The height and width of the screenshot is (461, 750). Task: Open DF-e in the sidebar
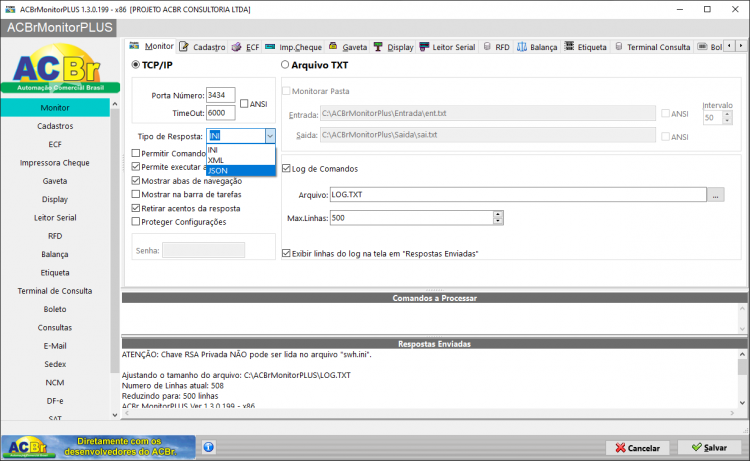(55, 401)
